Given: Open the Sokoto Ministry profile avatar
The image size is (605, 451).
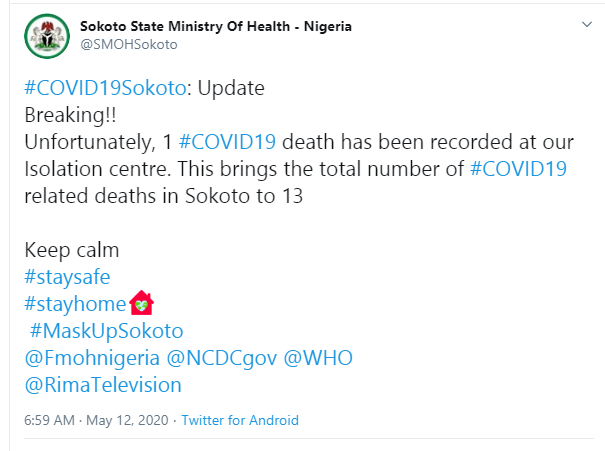Looking at the screenshot, I should tap(47, 36).
